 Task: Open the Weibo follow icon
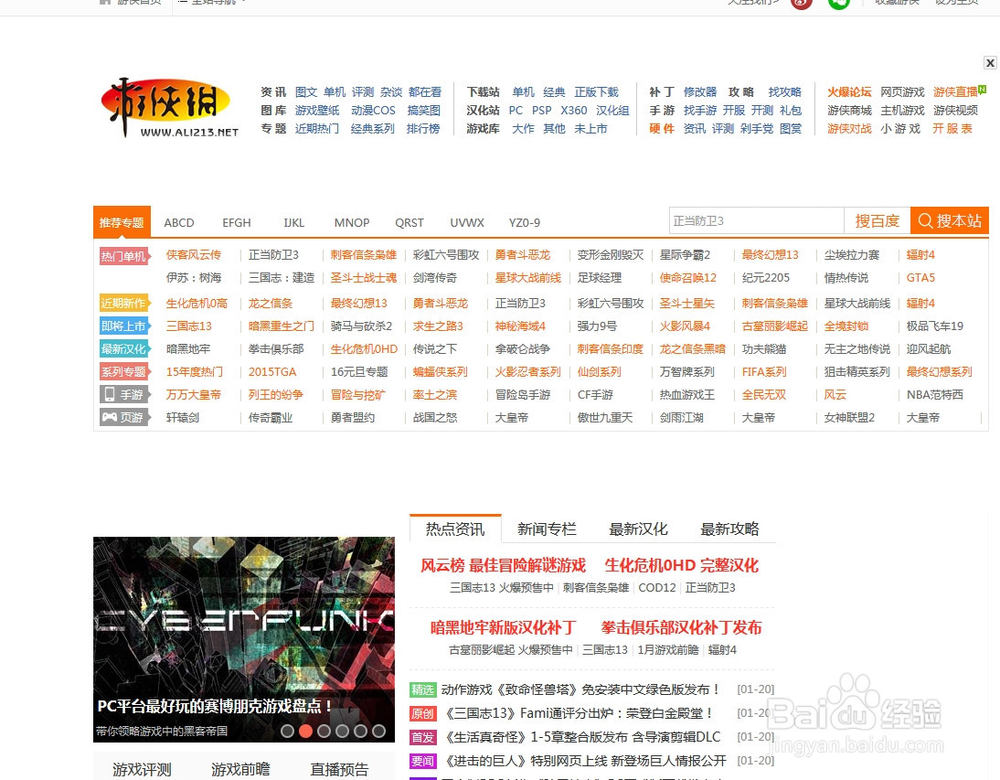802,3
